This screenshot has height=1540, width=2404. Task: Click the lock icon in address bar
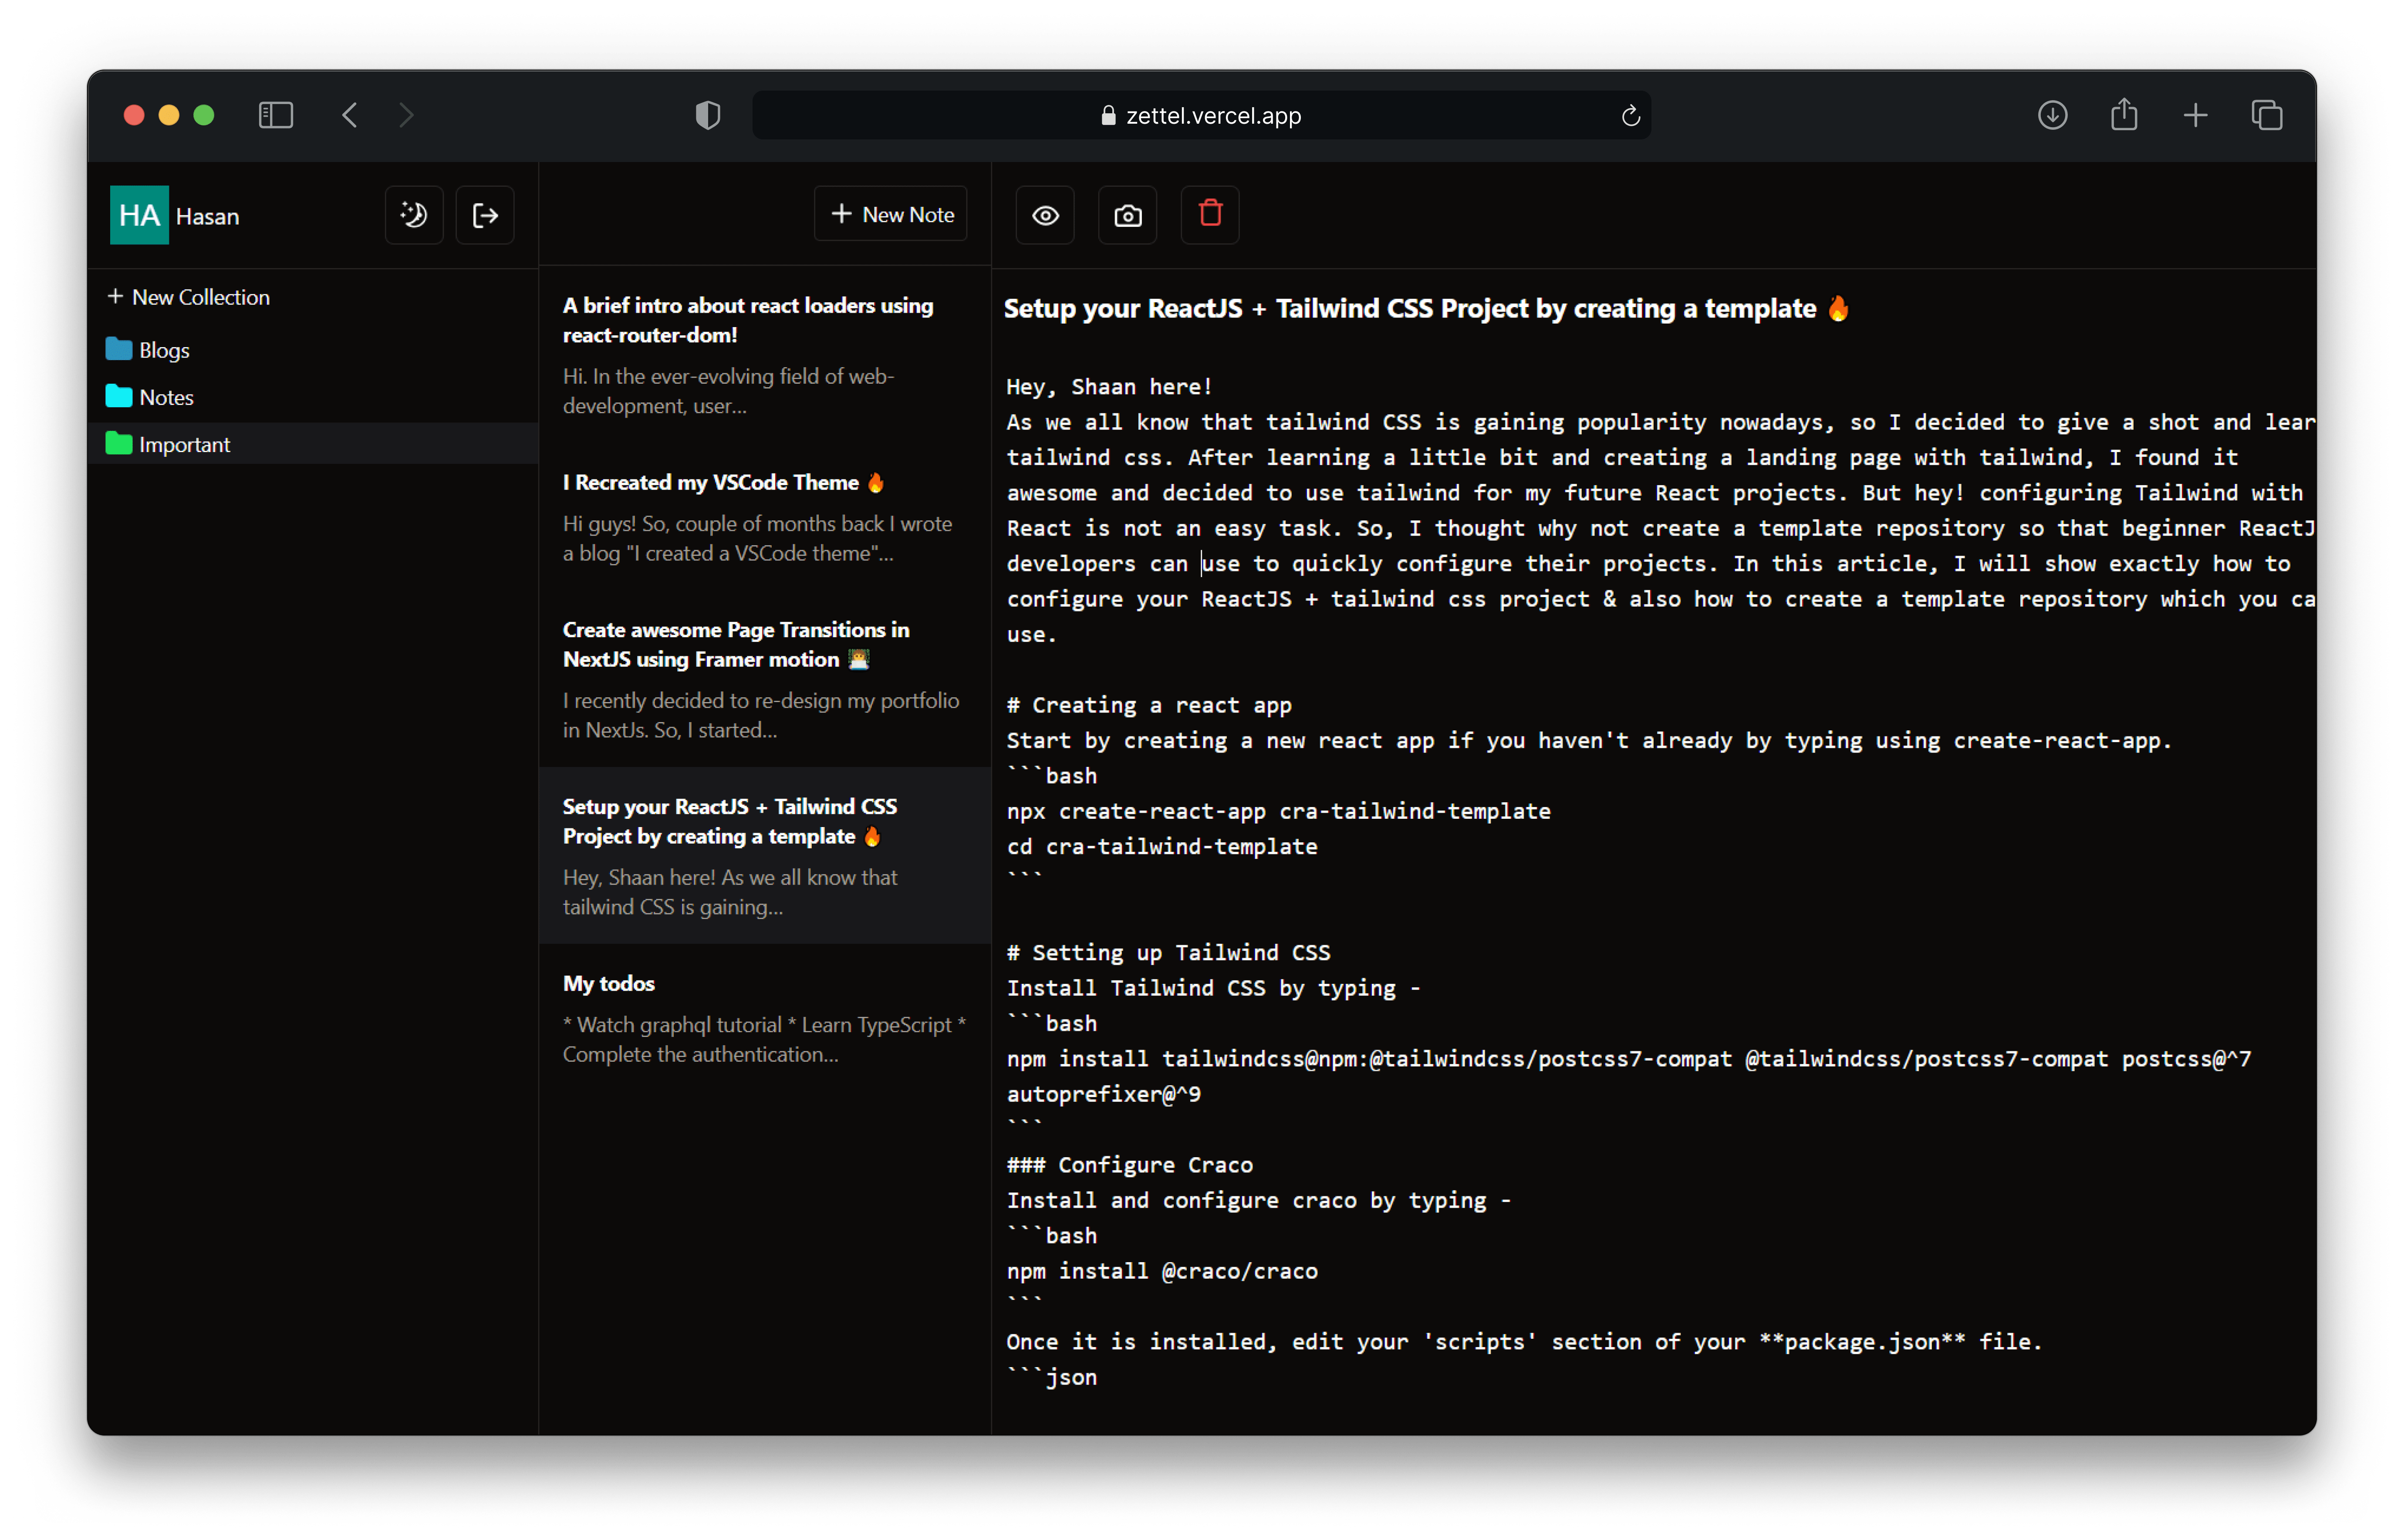(1108, 115)
